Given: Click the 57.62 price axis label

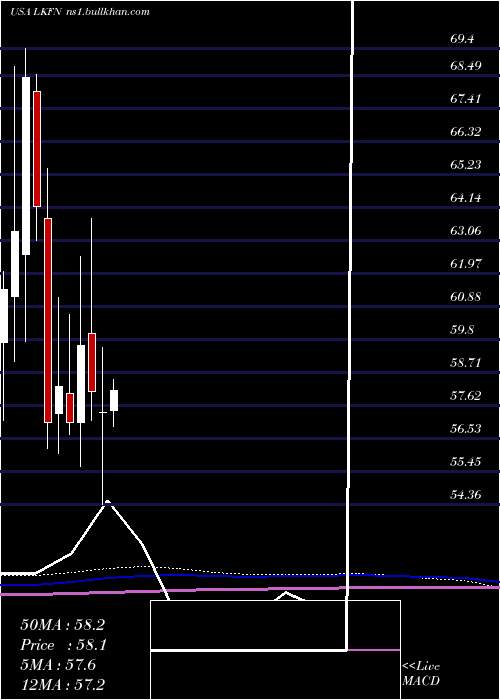Looking at the screenshot, I should 466,396.
